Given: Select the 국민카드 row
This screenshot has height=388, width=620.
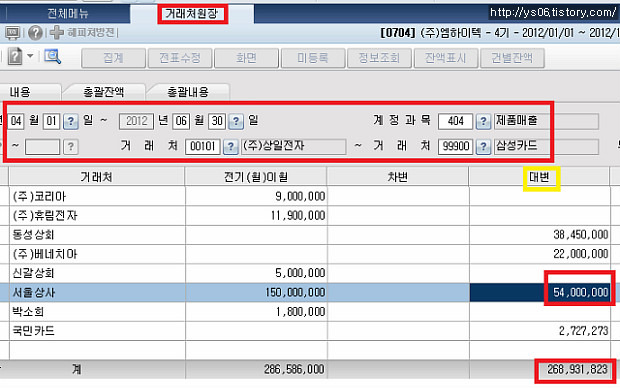Looking at the screenshot, I should coord(310,331).
